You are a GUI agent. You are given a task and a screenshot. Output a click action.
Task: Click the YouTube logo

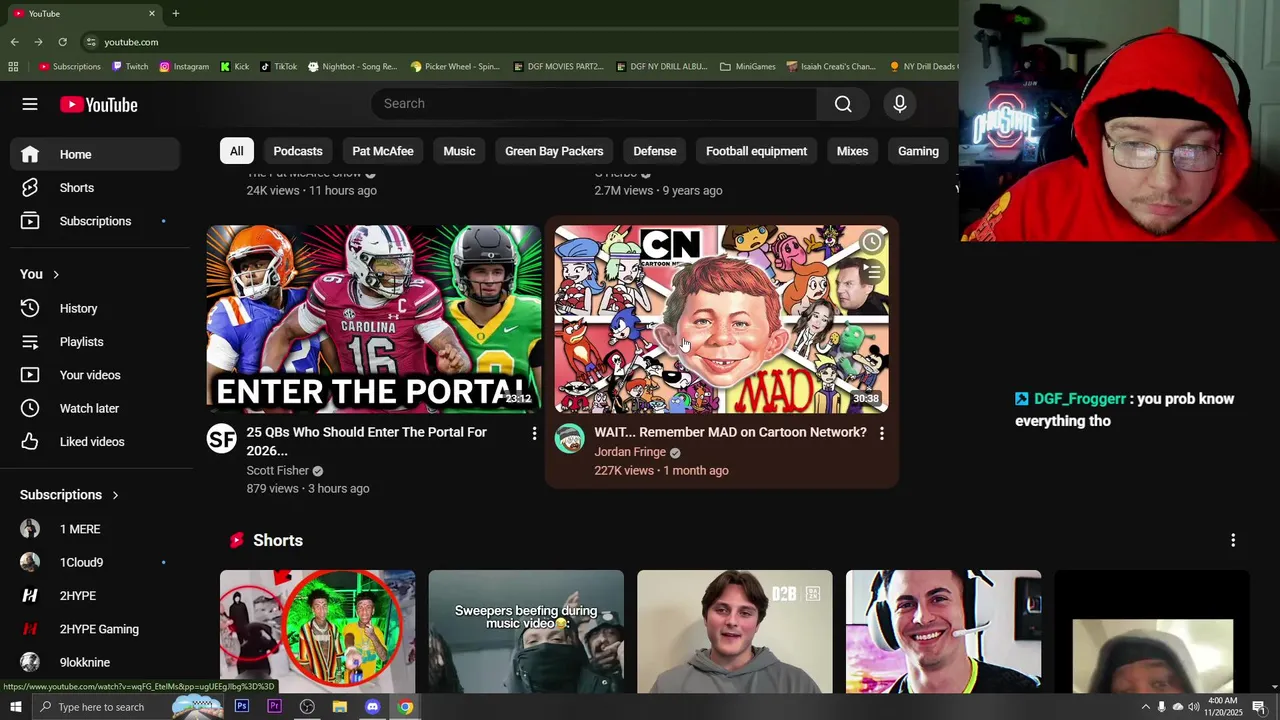[98, 105]
